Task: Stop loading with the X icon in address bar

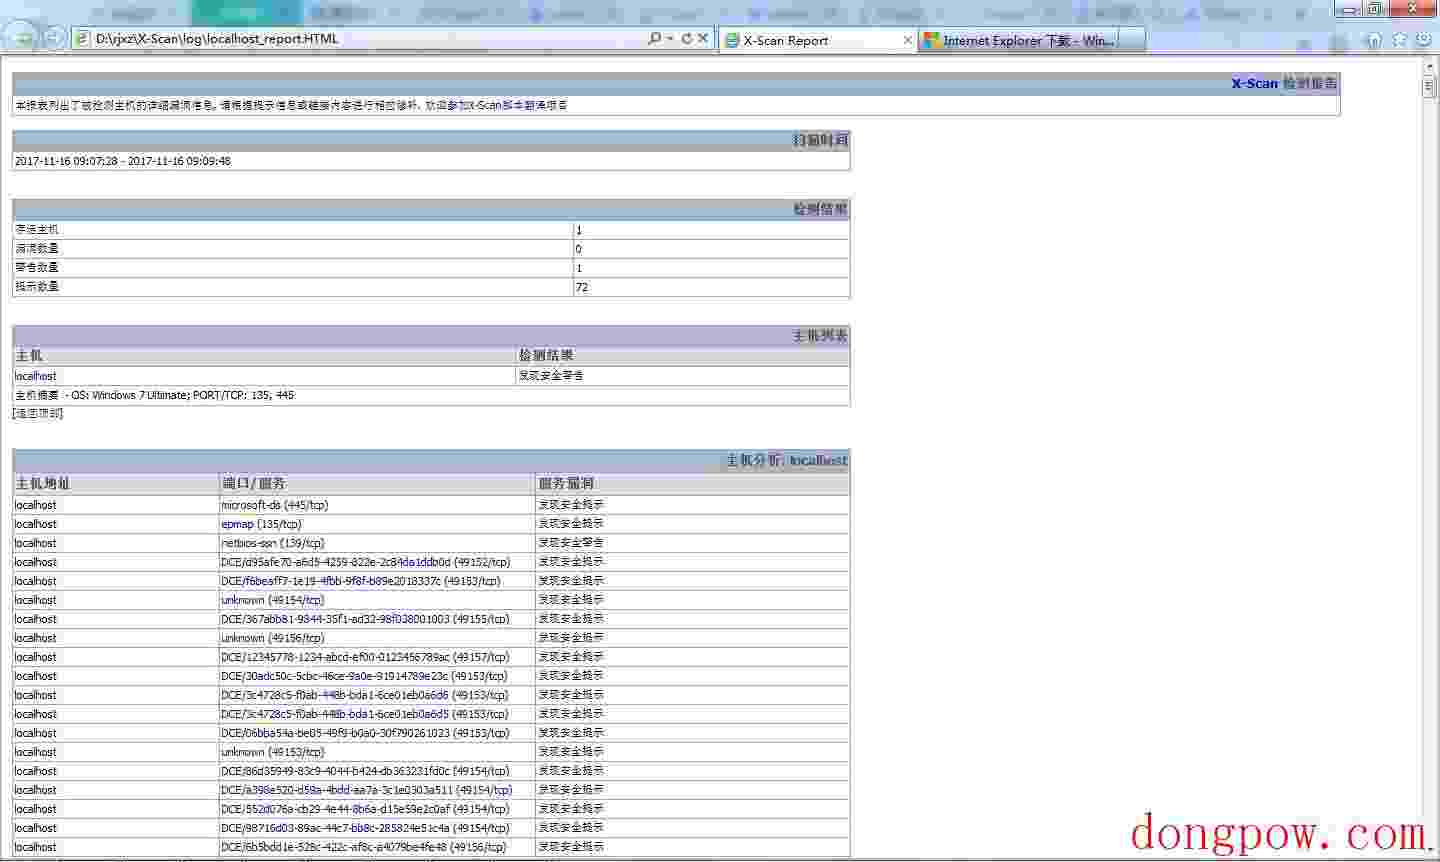Action: click(x=702, y=38)
